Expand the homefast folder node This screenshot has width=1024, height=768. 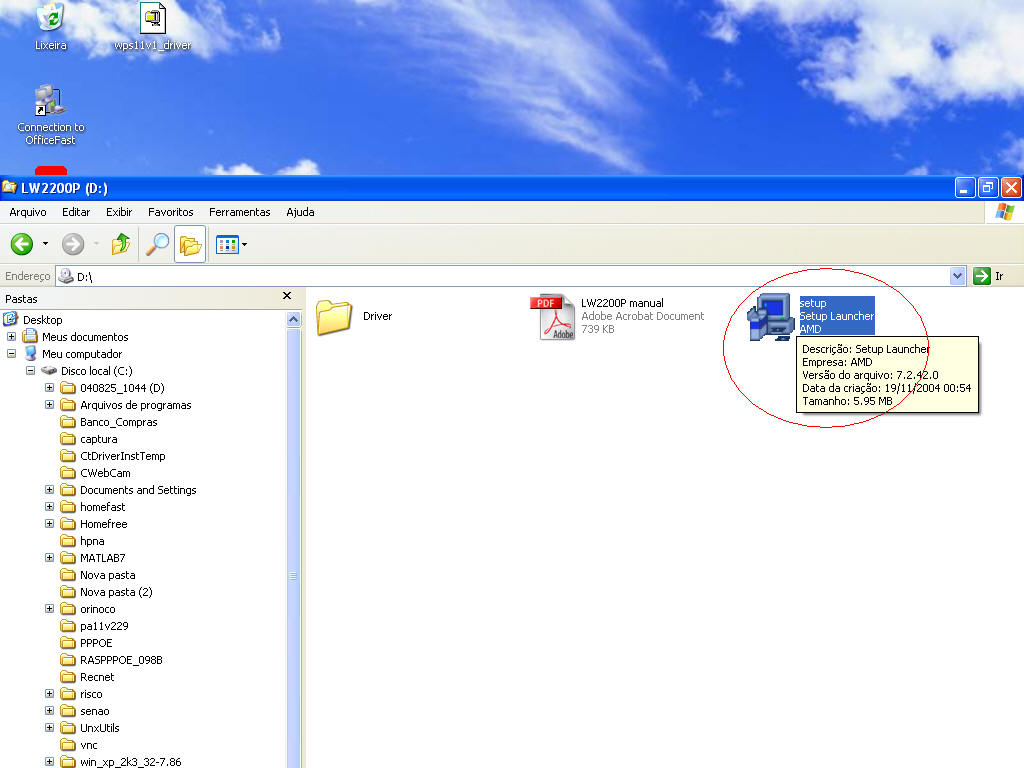click(49, 507)
